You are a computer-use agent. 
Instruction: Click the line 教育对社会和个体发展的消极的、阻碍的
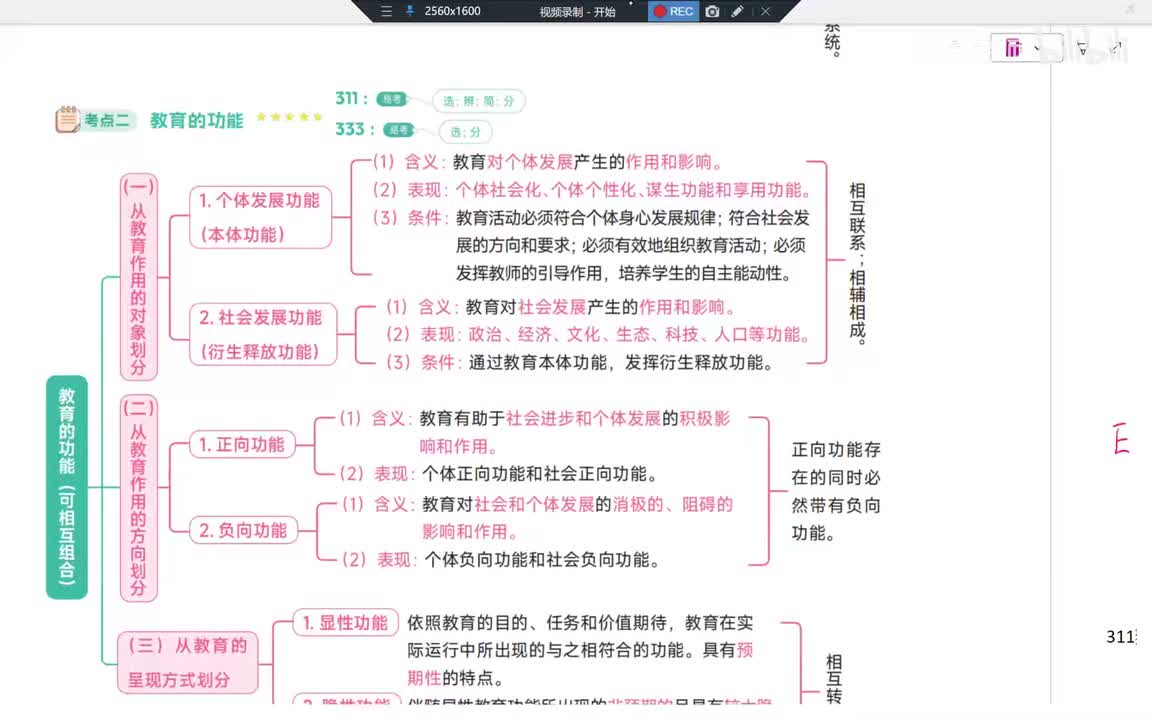pos(577,504)
